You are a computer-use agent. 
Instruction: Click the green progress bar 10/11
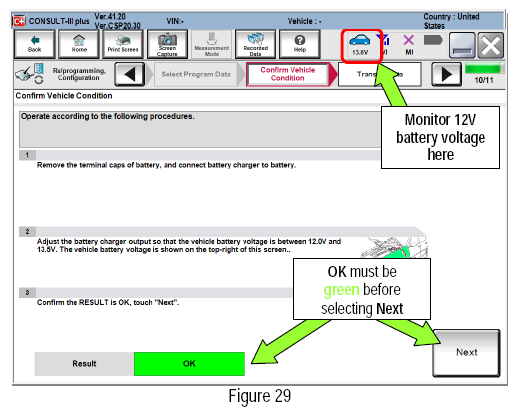tap(483, 69)
